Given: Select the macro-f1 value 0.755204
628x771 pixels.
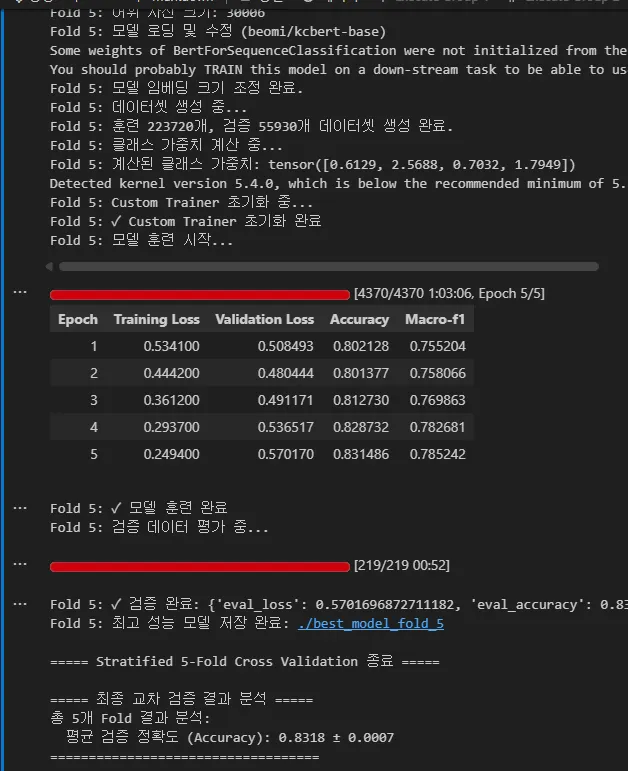Looking at the screenshot, I should [438, 346].
